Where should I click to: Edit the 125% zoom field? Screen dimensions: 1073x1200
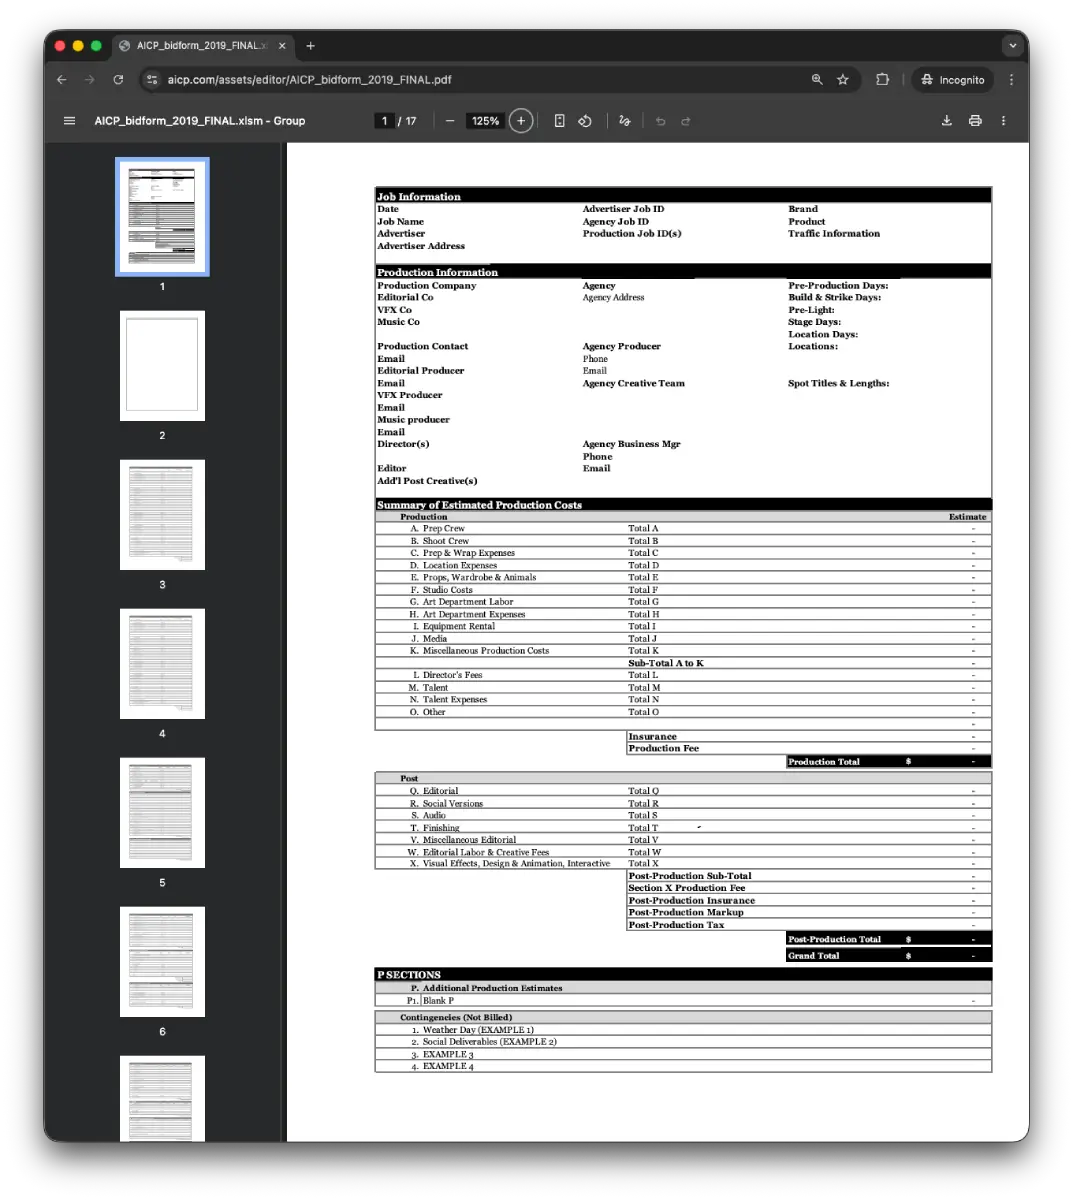[486, 121]
